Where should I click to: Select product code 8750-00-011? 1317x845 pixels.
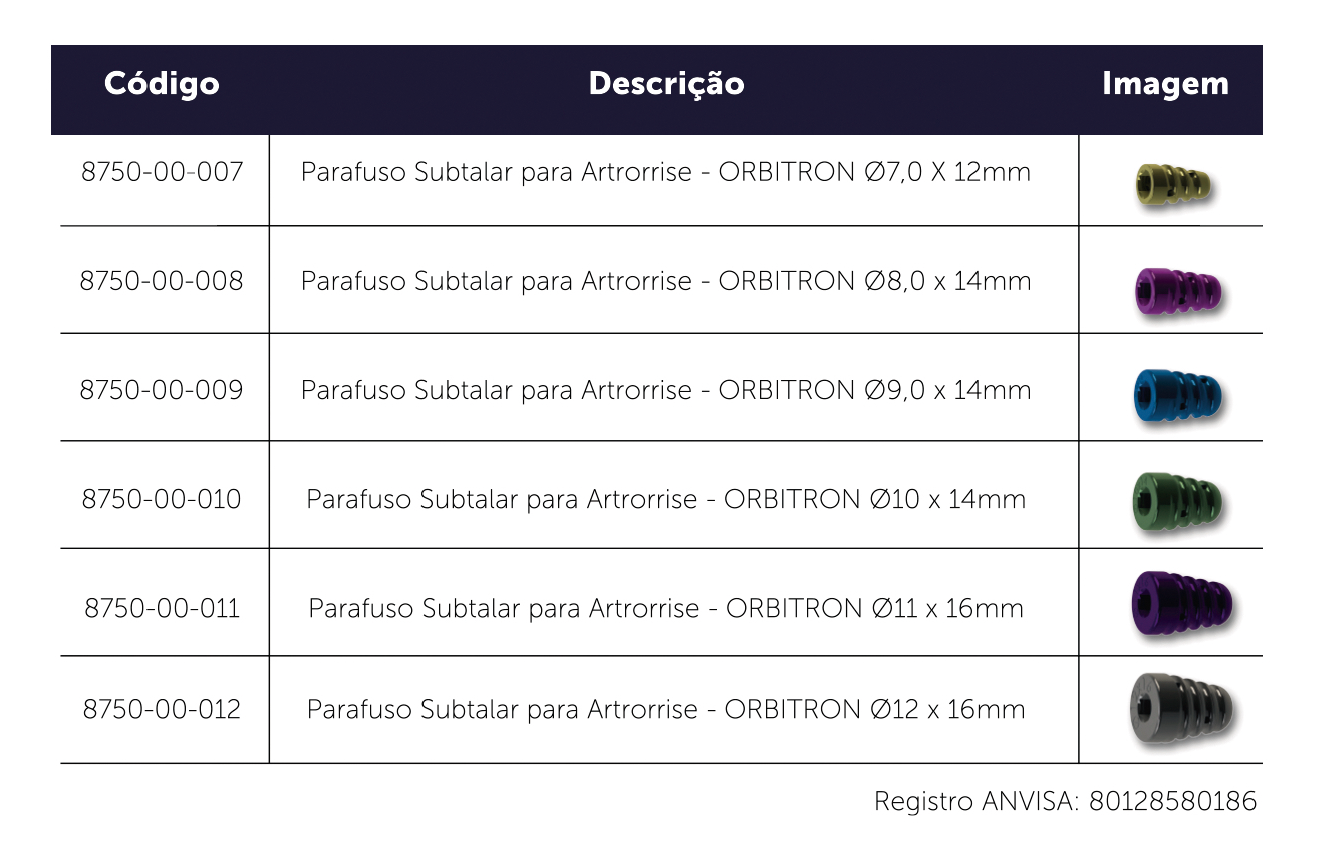click(162, 608)
